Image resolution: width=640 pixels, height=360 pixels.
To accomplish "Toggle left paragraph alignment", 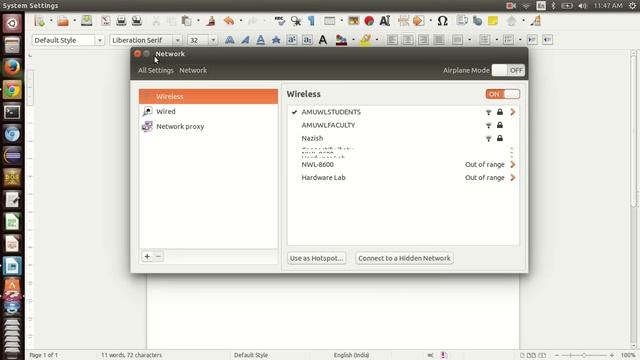I will [392, 40].
